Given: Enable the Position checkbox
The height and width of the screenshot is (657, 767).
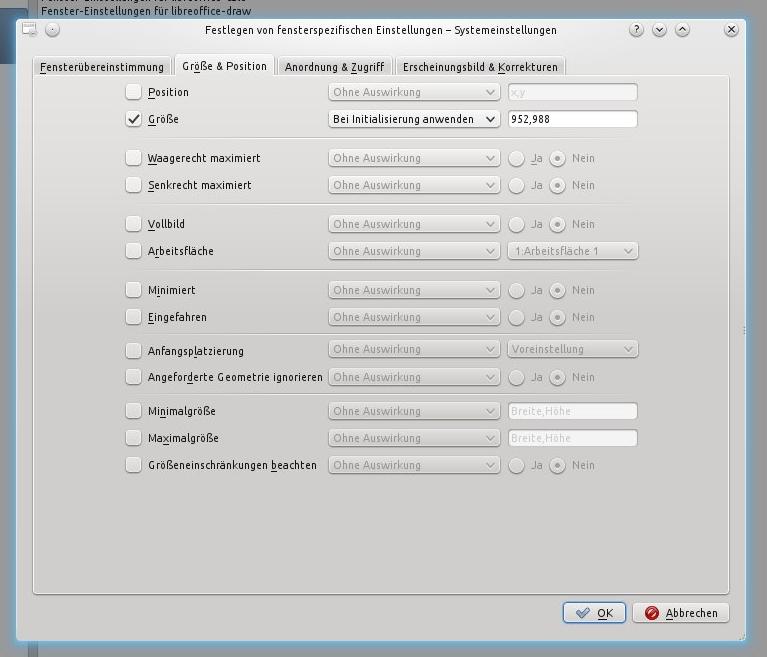Looking at the screenshot, I should tap(134, 92).
